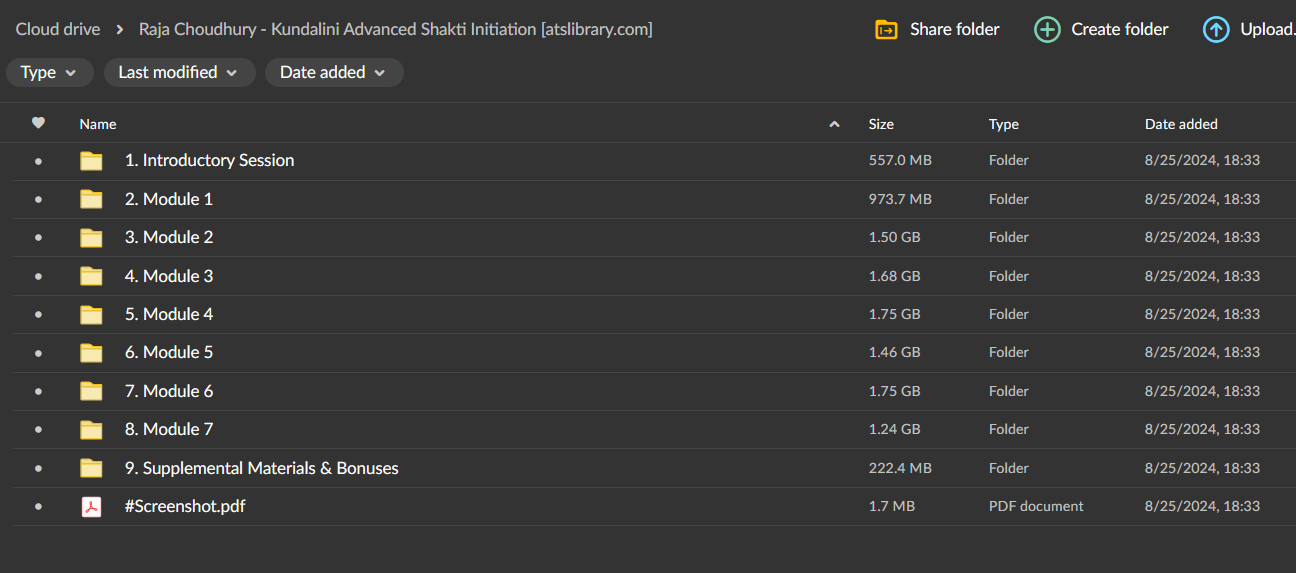Click the heart favorites column header icon
Image resolution: width=1296 pixels, height=573 pixels.
coord(38,123)
